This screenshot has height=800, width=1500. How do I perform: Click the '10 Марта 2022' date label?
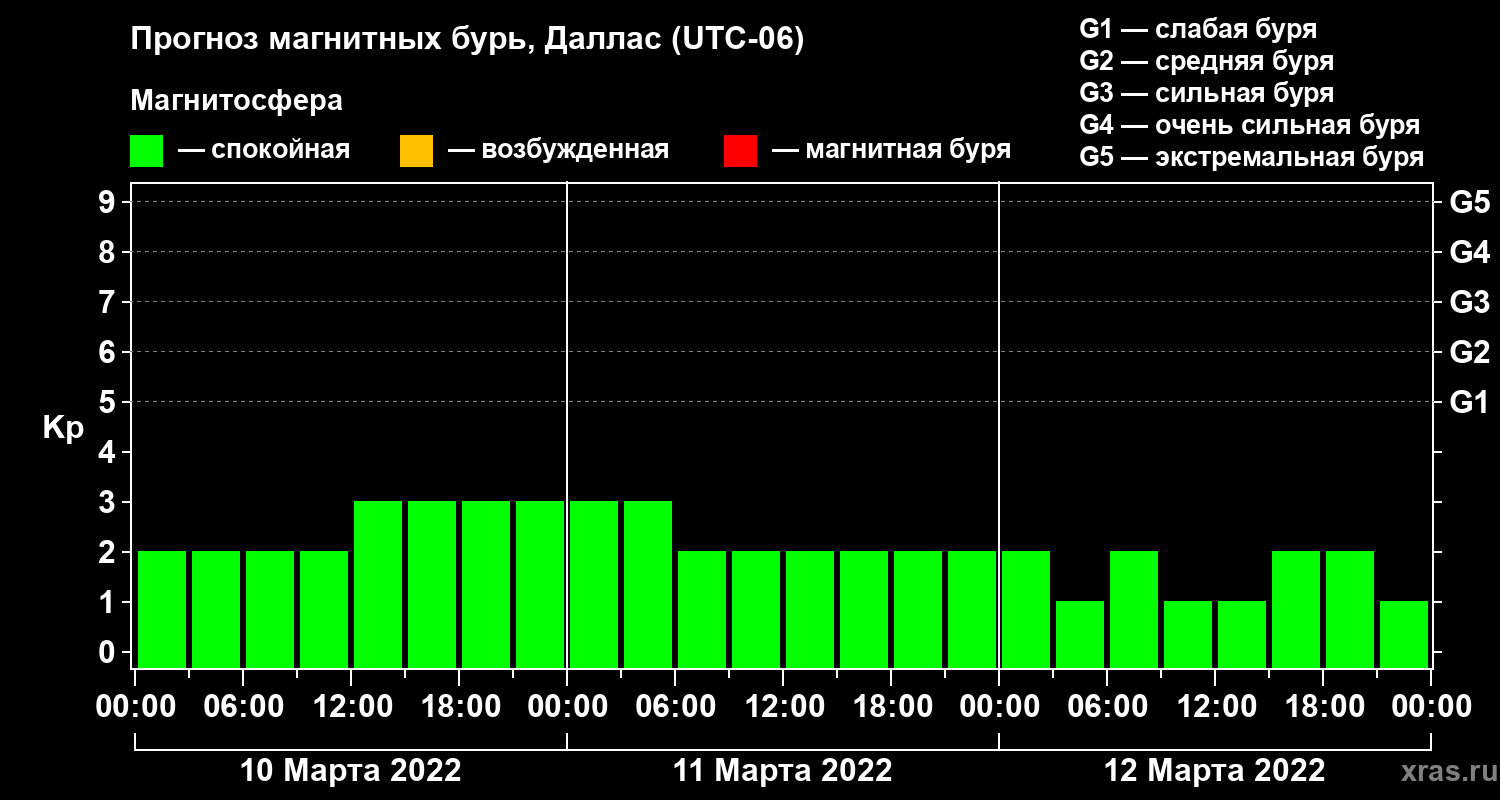tap(351, 771)
